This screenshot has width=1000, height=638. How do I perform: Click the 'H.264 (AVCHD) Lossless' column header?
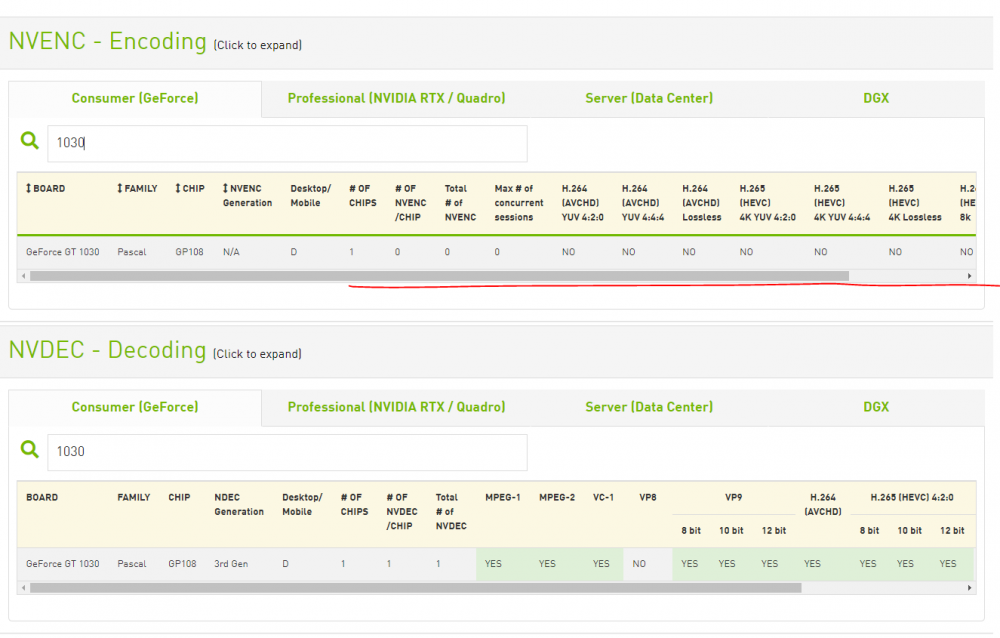click(702, 203)
